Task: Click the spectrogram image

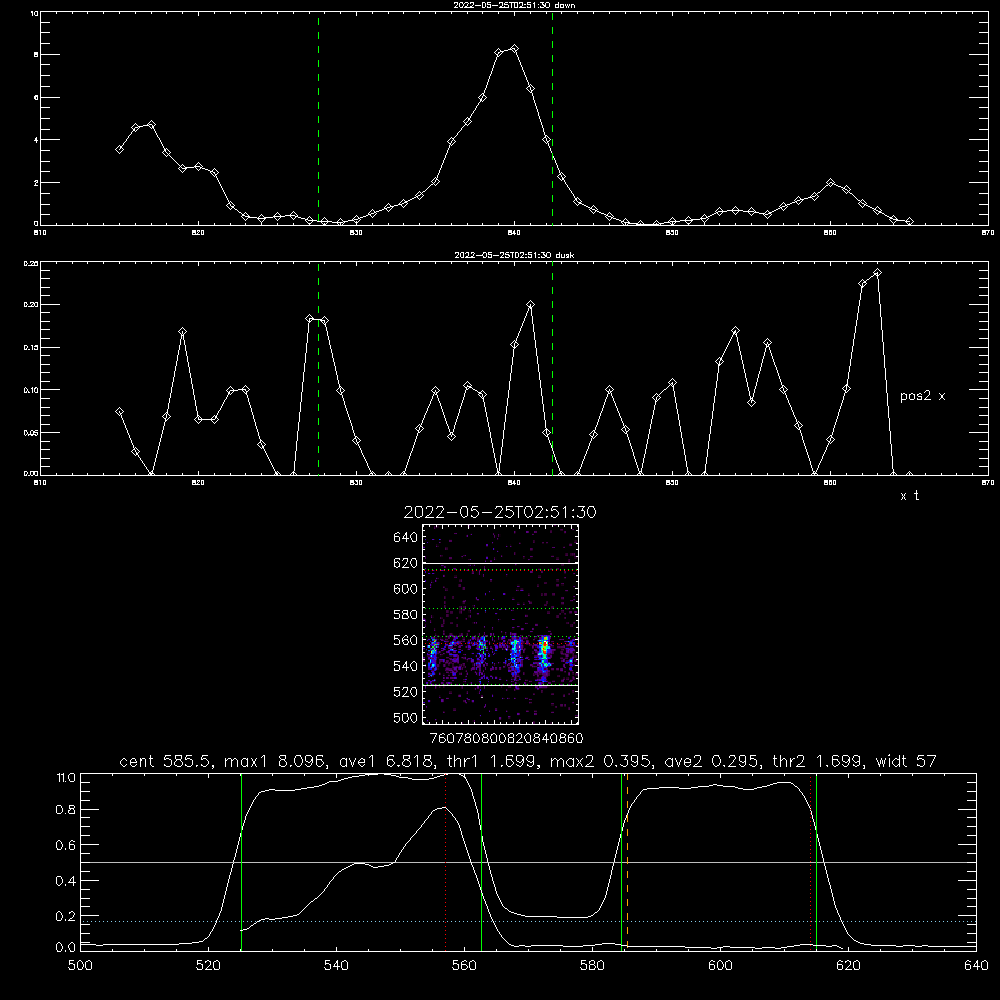Action: [500, 624]
